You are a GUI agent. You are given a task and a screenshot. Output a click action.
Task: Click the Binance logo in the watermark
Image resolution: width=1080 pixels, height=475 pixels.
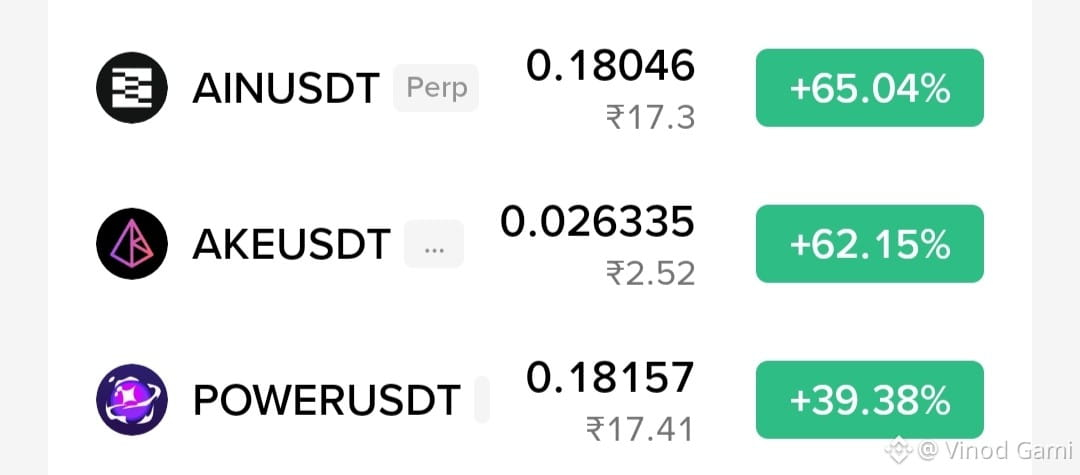tap(897, 451)
